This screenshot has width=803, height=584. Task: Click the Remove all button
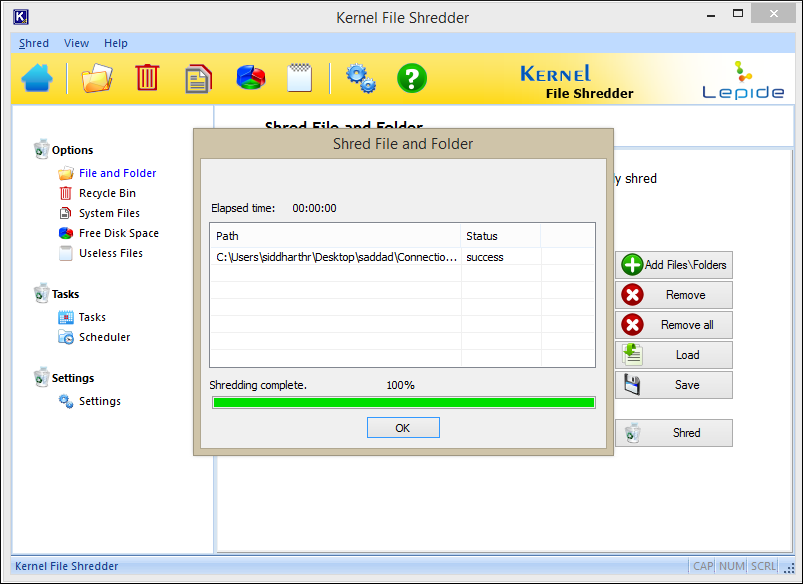click(674, 325)
